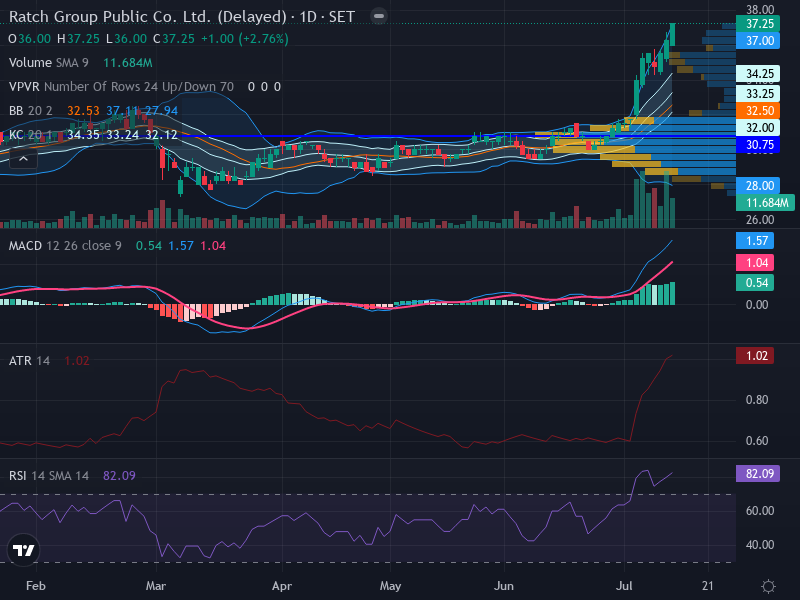Click the close price C37.25 value
Screen dimensions: 800x600
(x=174, y=39)
